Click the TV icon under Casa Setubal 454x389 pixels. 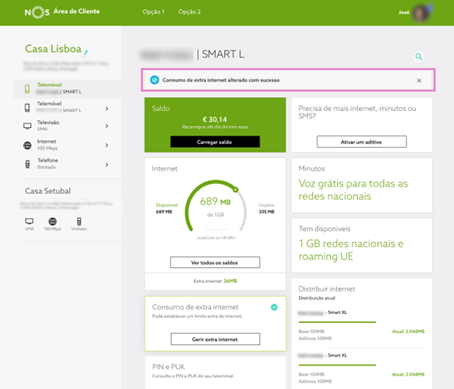[x=29, y=221]
